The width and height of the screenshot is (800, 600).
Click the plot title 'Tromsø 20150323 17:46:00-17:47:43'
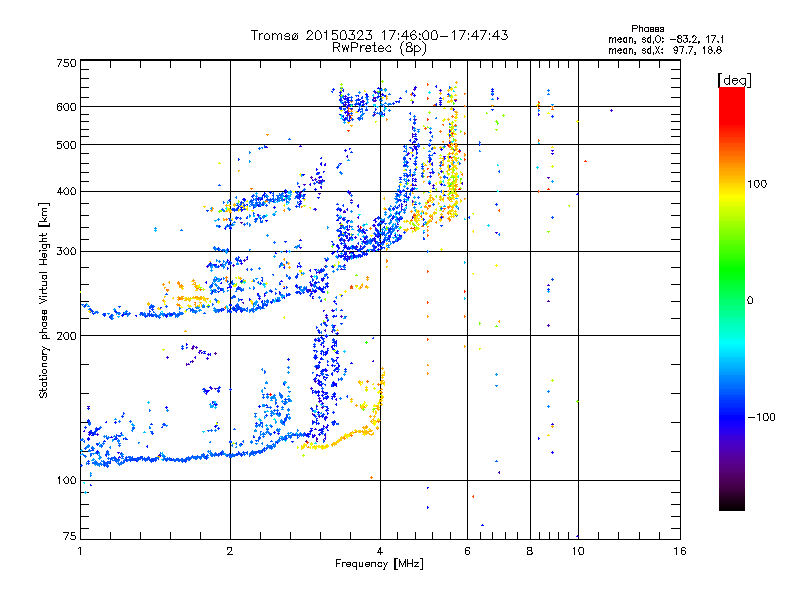(379, 35)
